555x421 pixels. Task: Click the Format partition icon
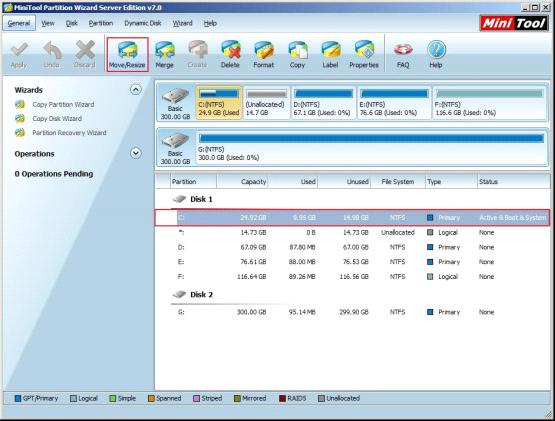coord(264,55)
